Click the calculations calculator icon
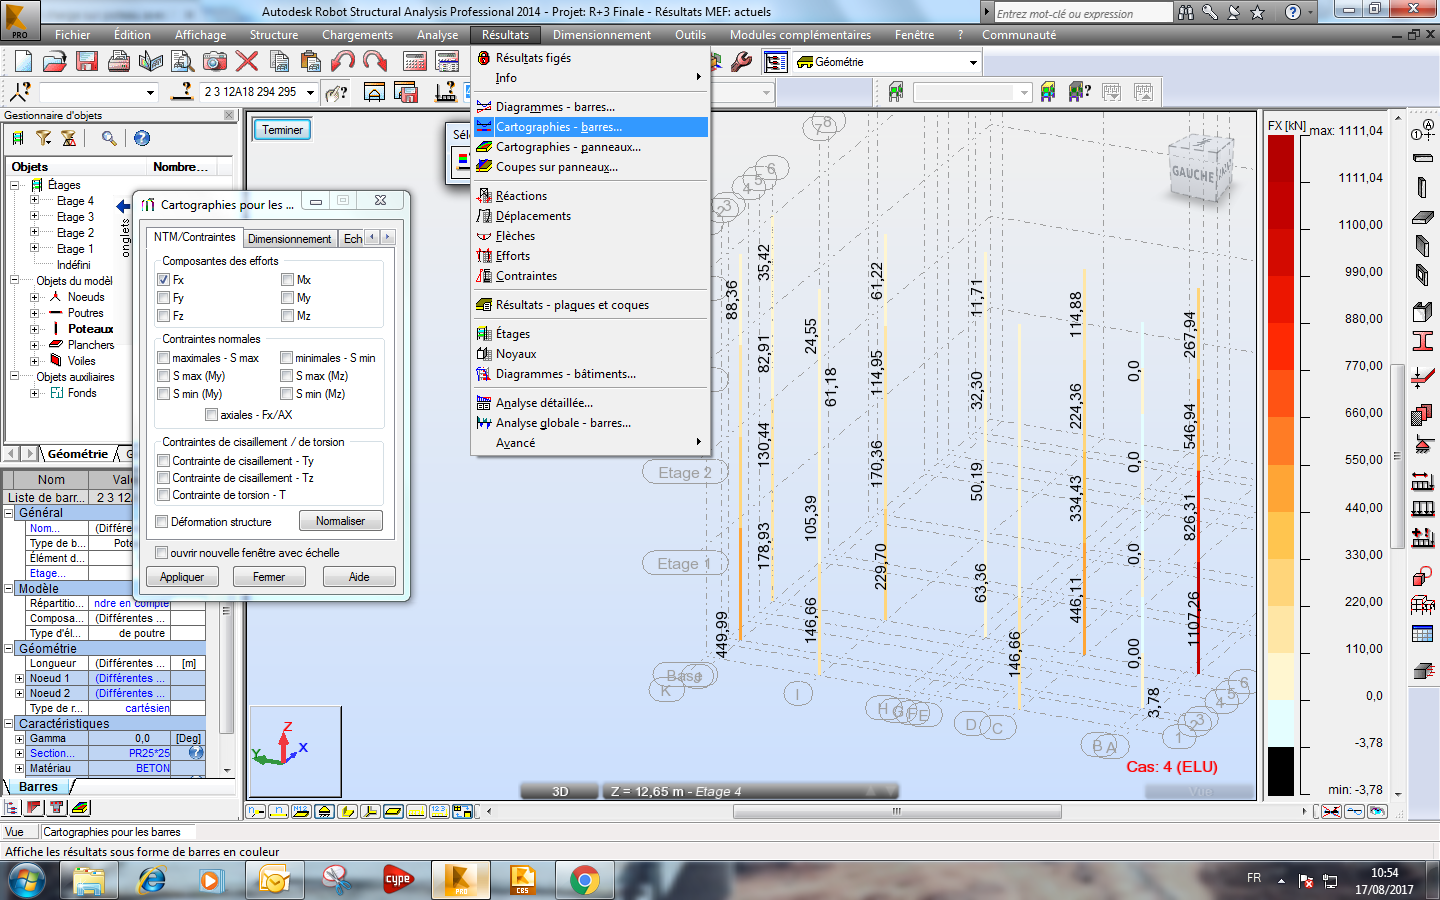 (x=415, y=62)
